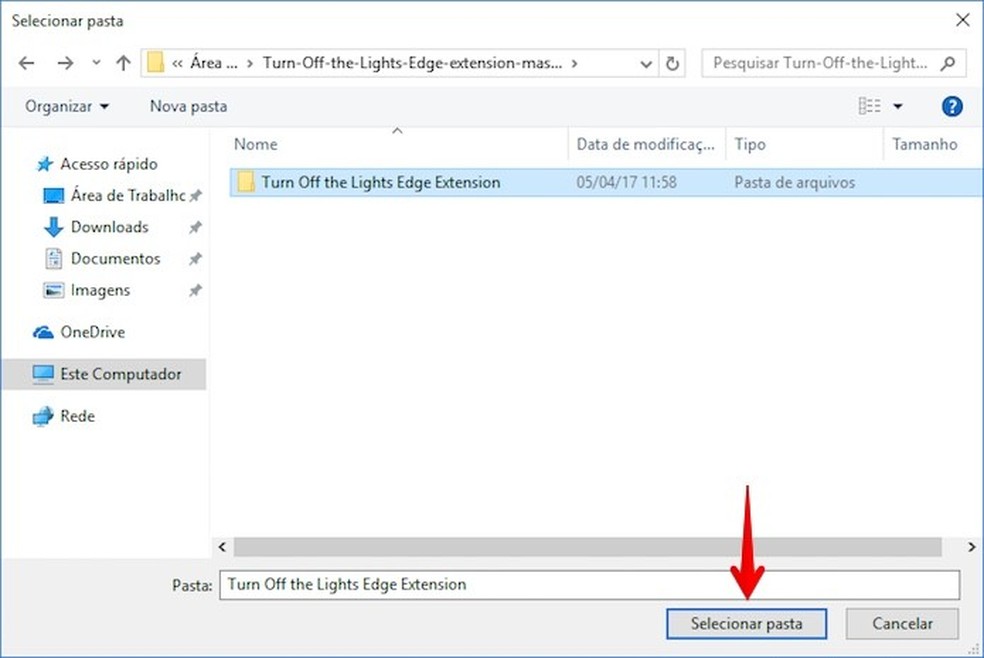Screen dimensions: 984x658
Task: Click the Cancelar button
Action: click(x=902, y=624)
